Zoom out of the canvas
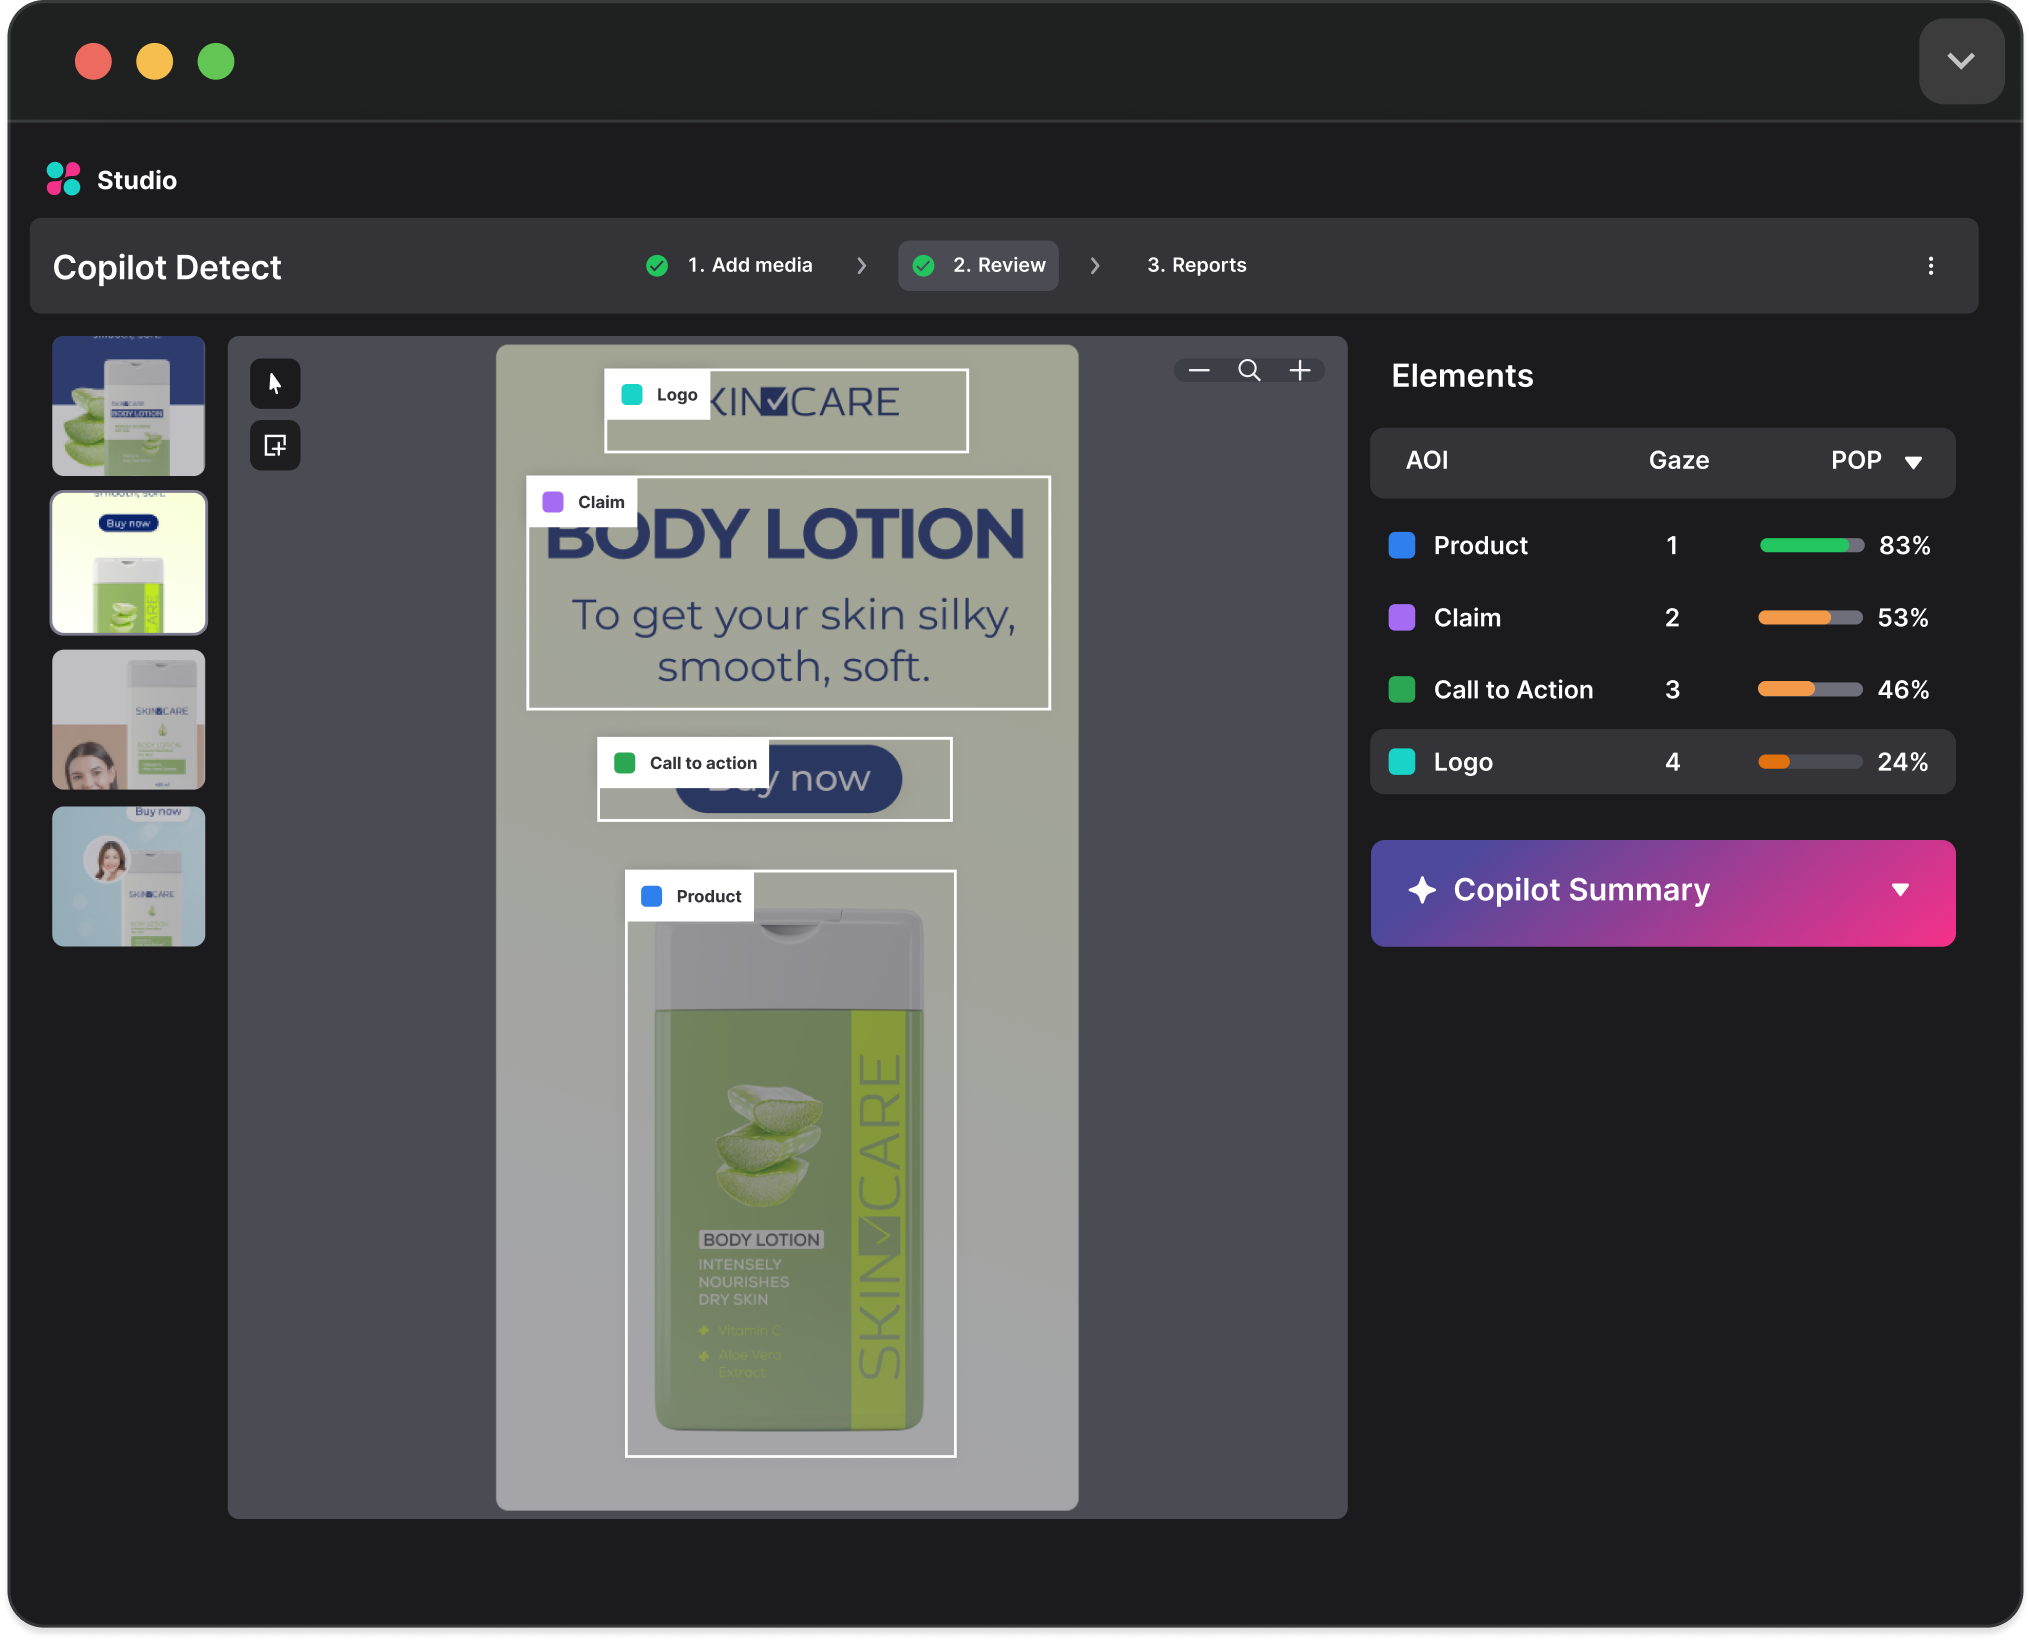Image resolution: width=2029 pixels, height=1640 pixels. point(1198,370)
